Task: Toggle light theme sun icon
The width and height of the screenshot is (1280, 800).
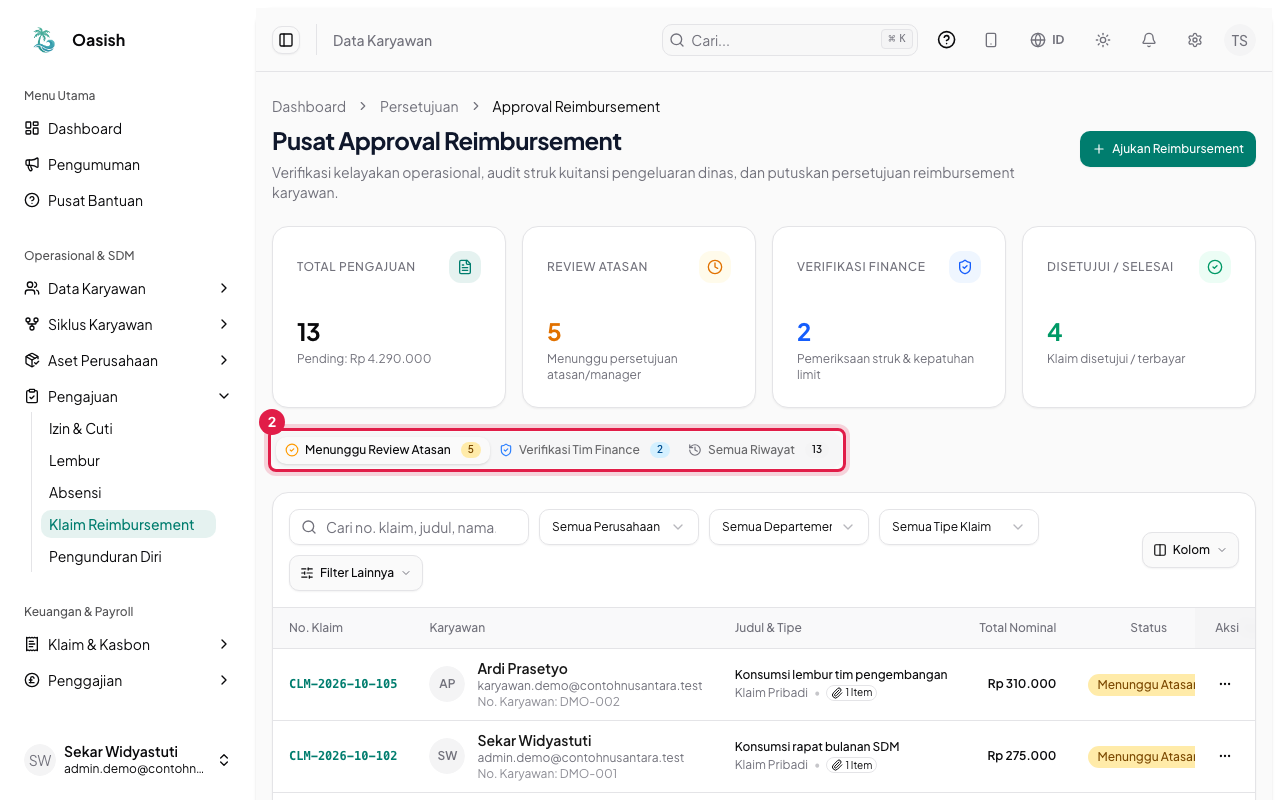Action: (x=1103, y=40)
